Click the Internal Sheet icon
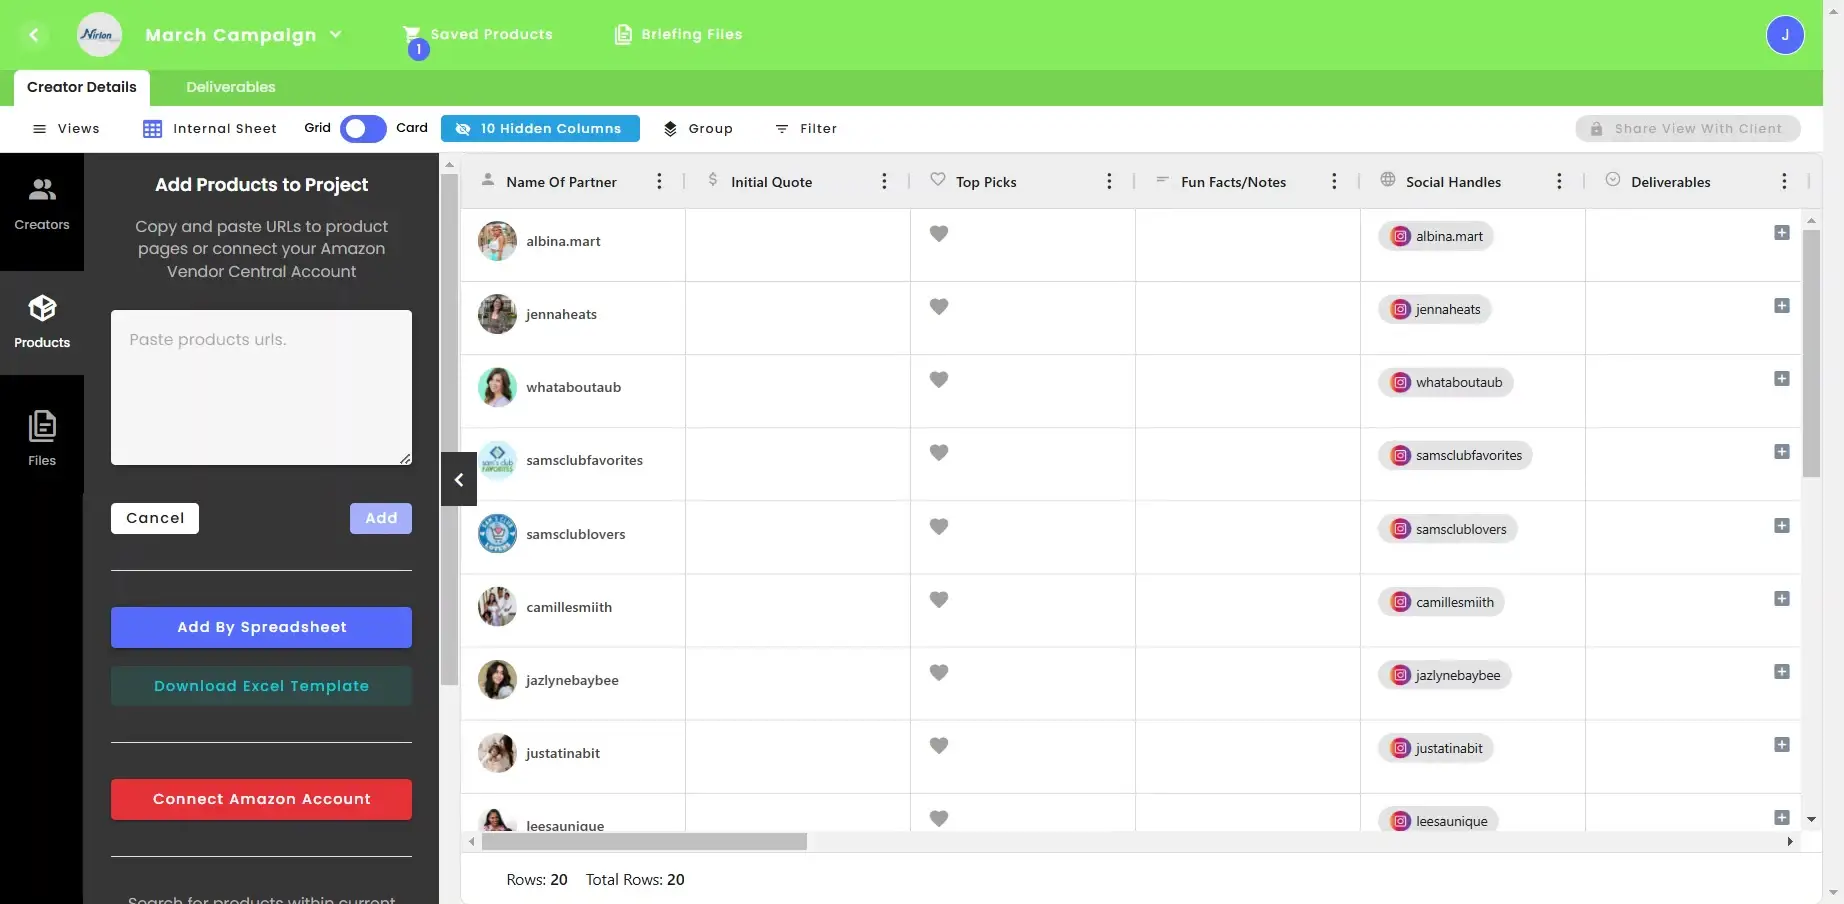1844x904 pixels. tap(152, 128)
